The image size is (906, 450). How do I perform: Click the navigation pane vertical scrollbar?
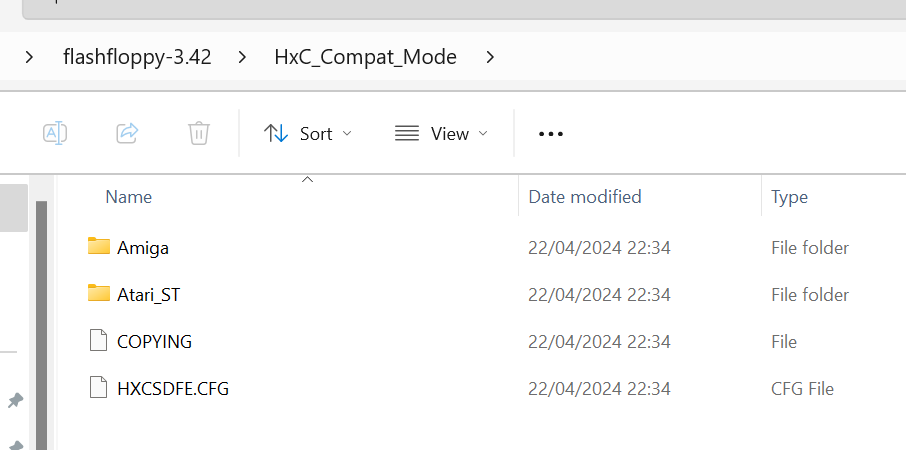click(41, 325)
